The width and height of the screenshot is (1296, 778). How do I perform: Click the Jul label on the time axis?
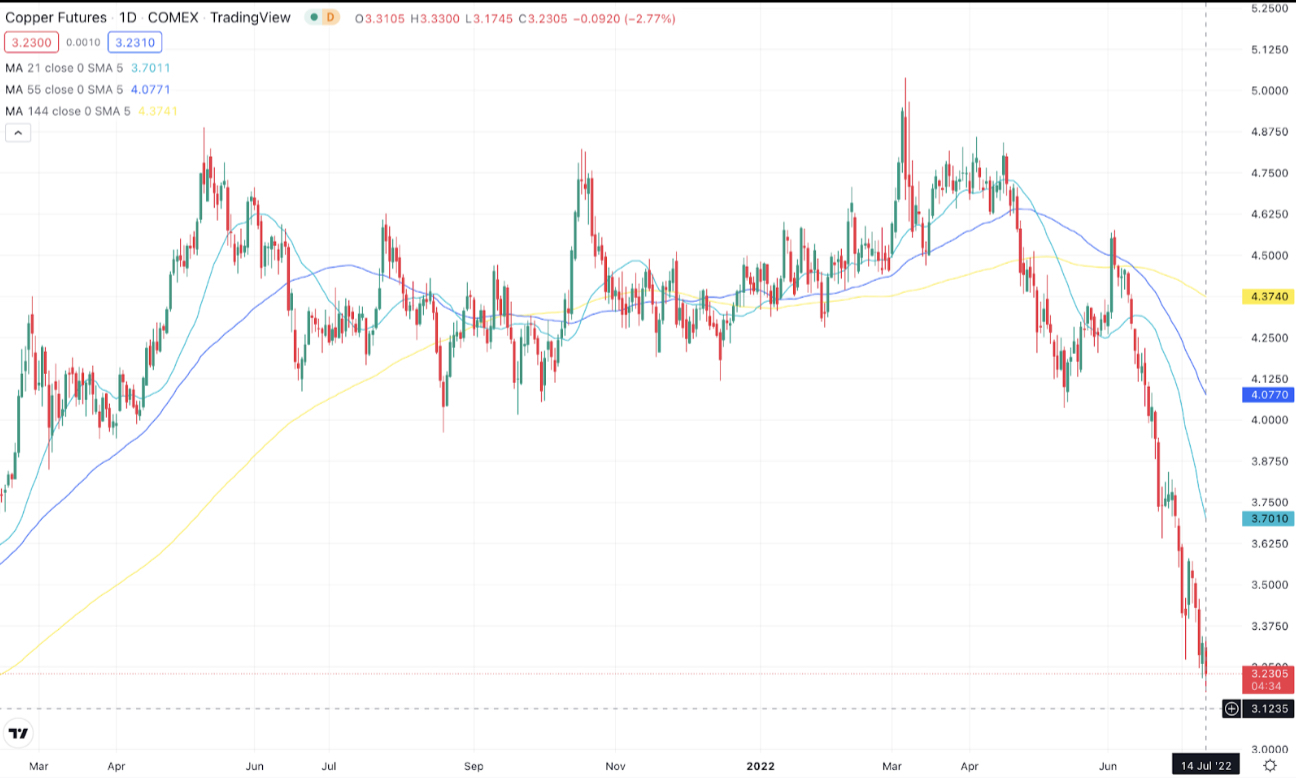pyautogui.click(x=327, y=766)
